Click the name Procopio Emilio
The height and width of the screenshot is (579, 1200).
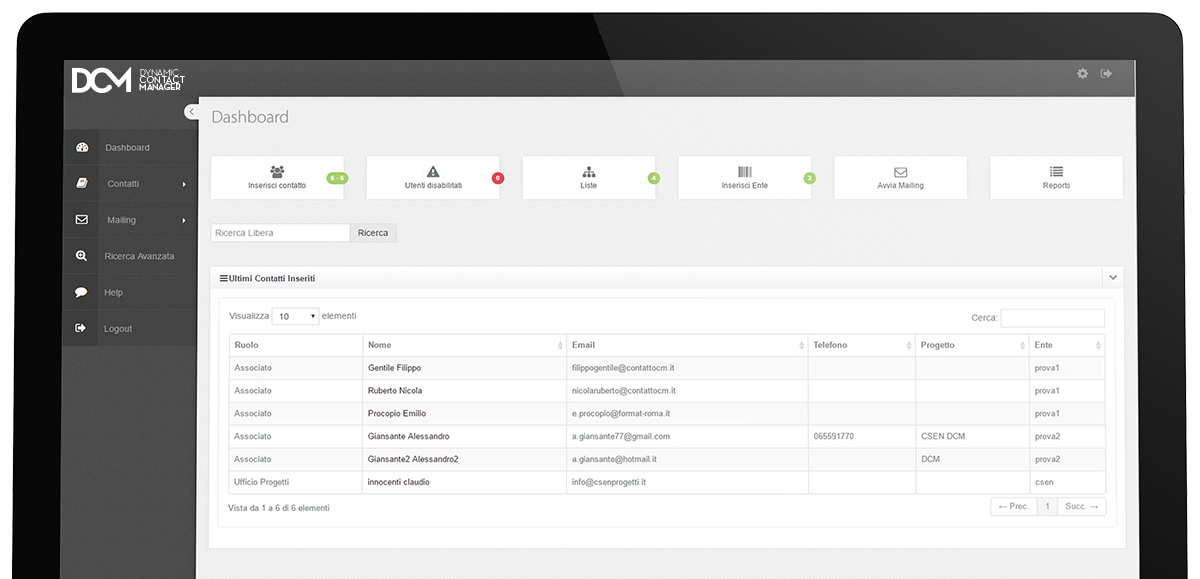(x=397, y=414)
